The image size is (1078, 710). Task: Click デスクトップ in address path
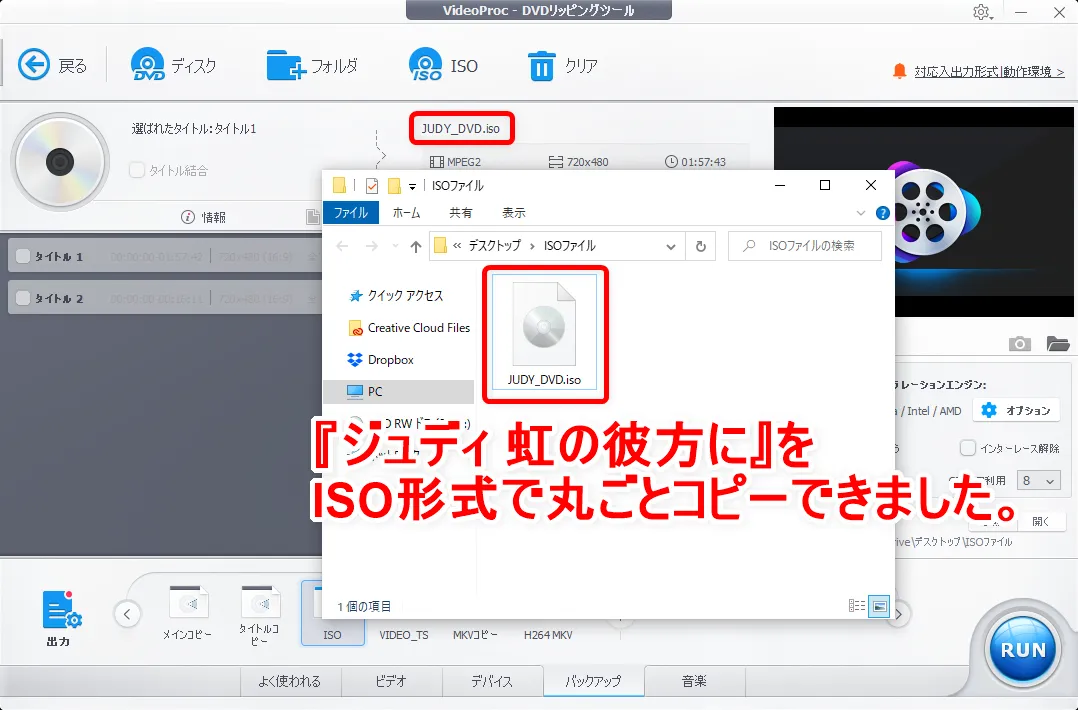pyautogui.click(x=494, y=246)
